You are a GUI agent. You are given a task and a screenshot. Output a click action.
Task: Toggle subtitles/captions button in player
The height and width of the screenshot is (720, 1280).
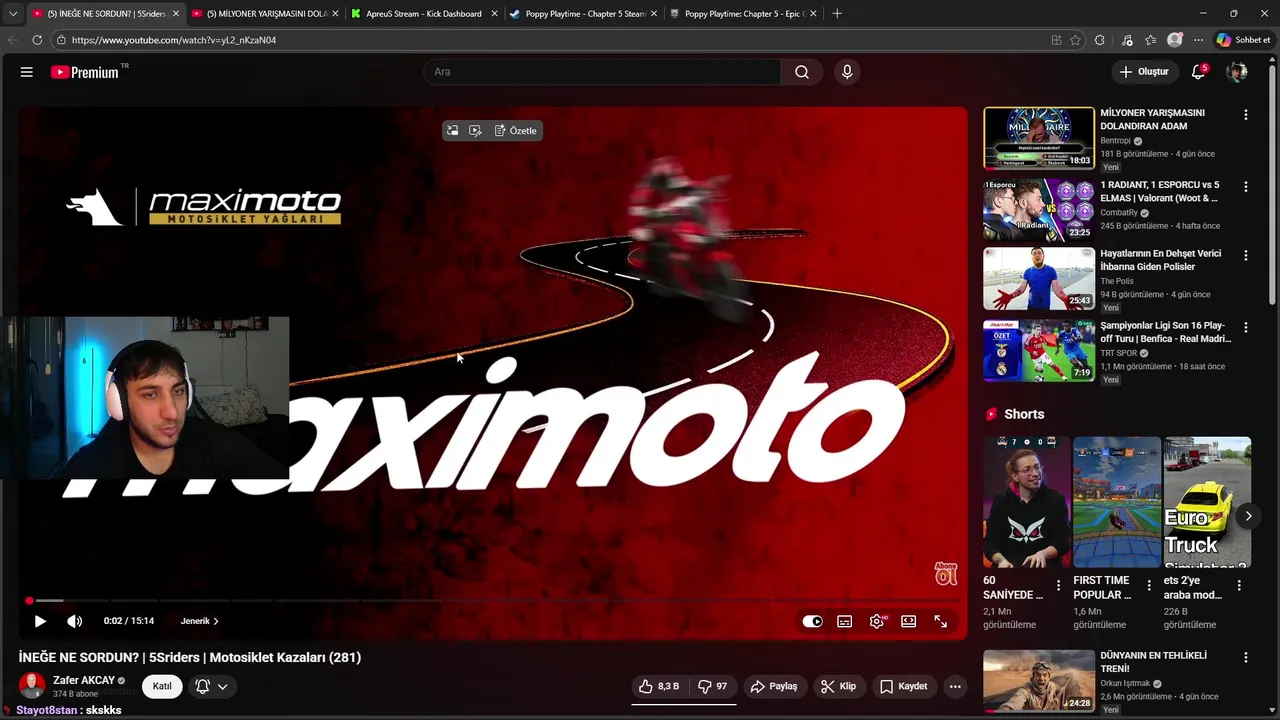pyautogui.click(x=845, y=621)
